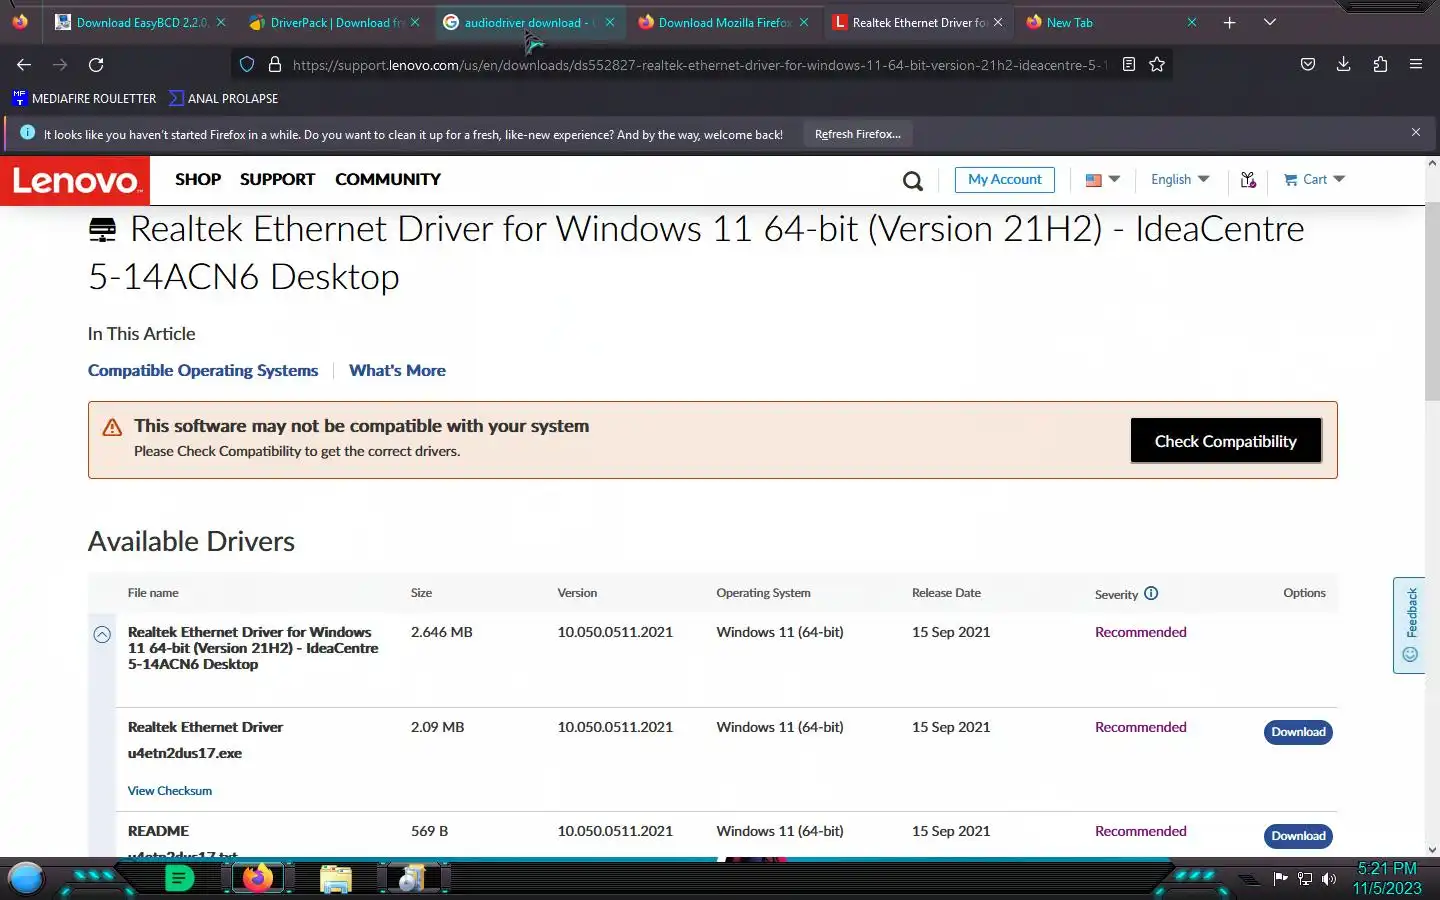Open a new browser tab
The image size is (1440, 900).
(x=1230, y=22)
